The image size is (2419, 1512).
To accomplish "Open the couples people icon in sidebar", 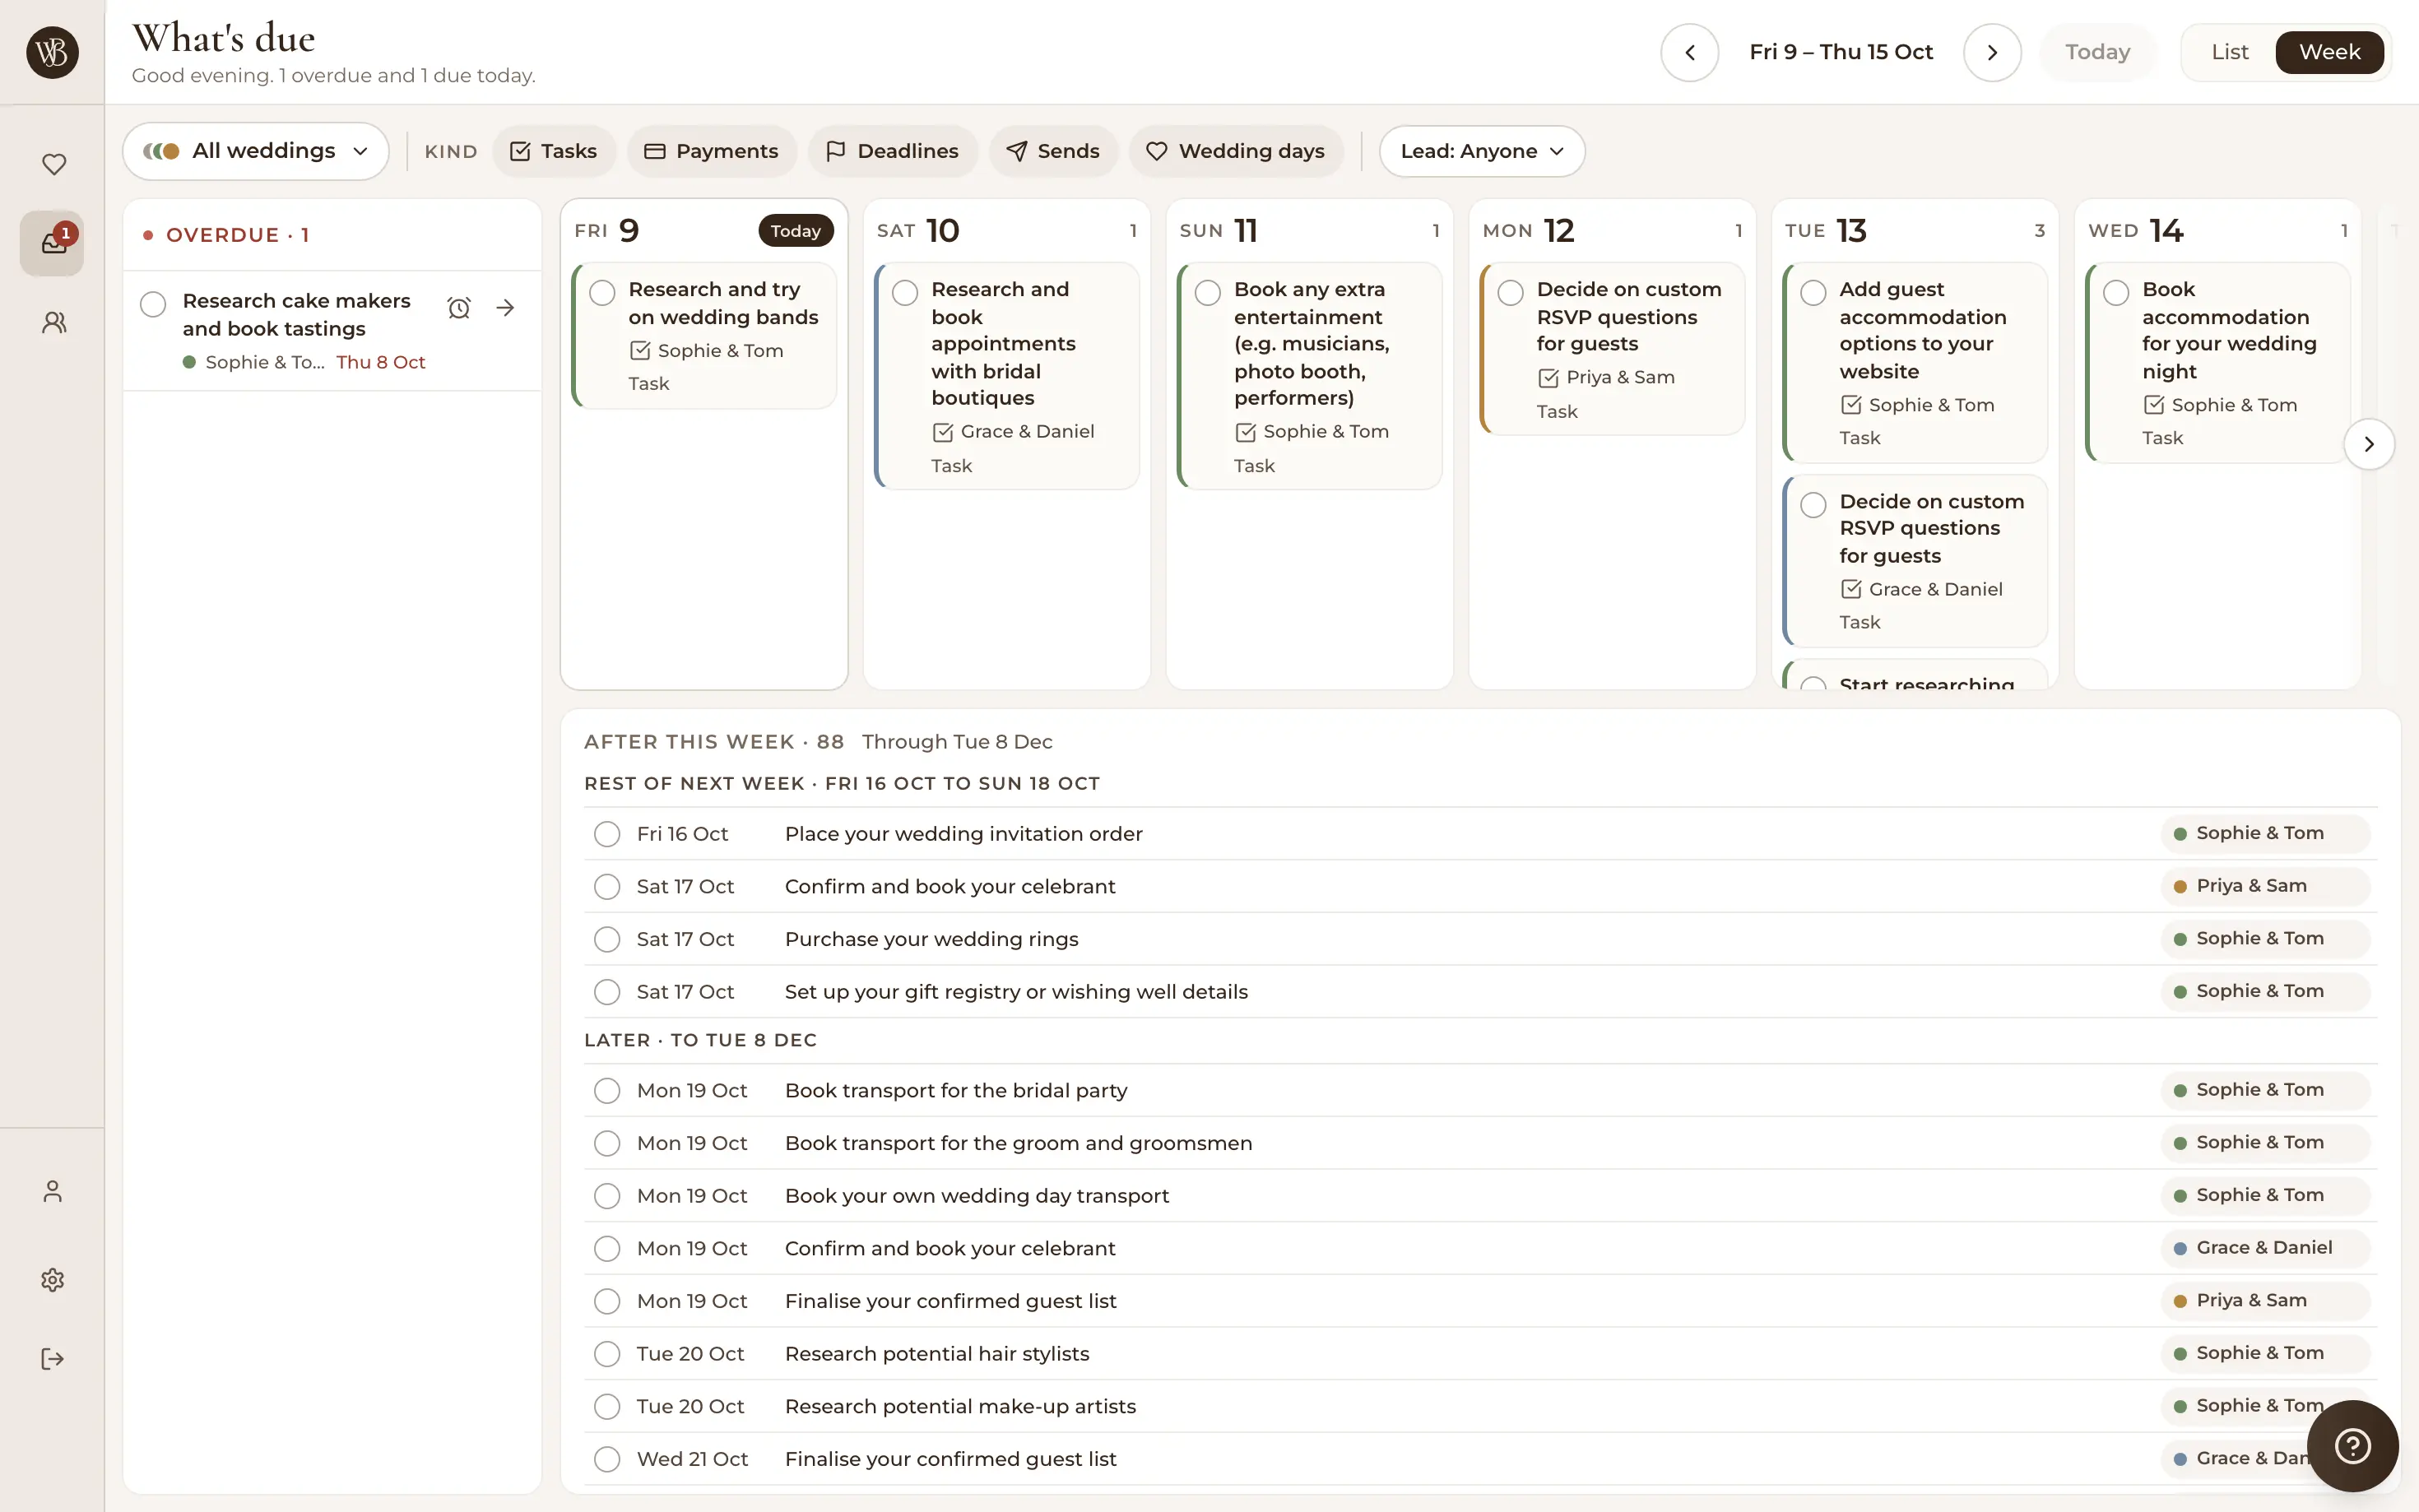I will (x=53, y=322).
